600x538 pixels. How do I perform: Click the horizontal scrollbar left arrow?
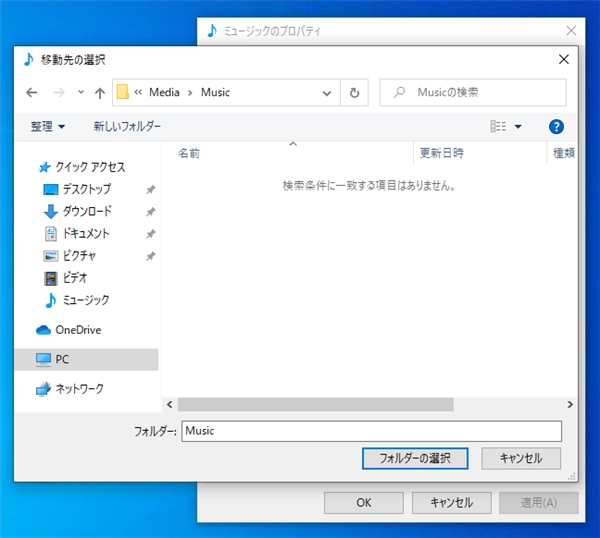pyautogui.click(x=170, y=404)
